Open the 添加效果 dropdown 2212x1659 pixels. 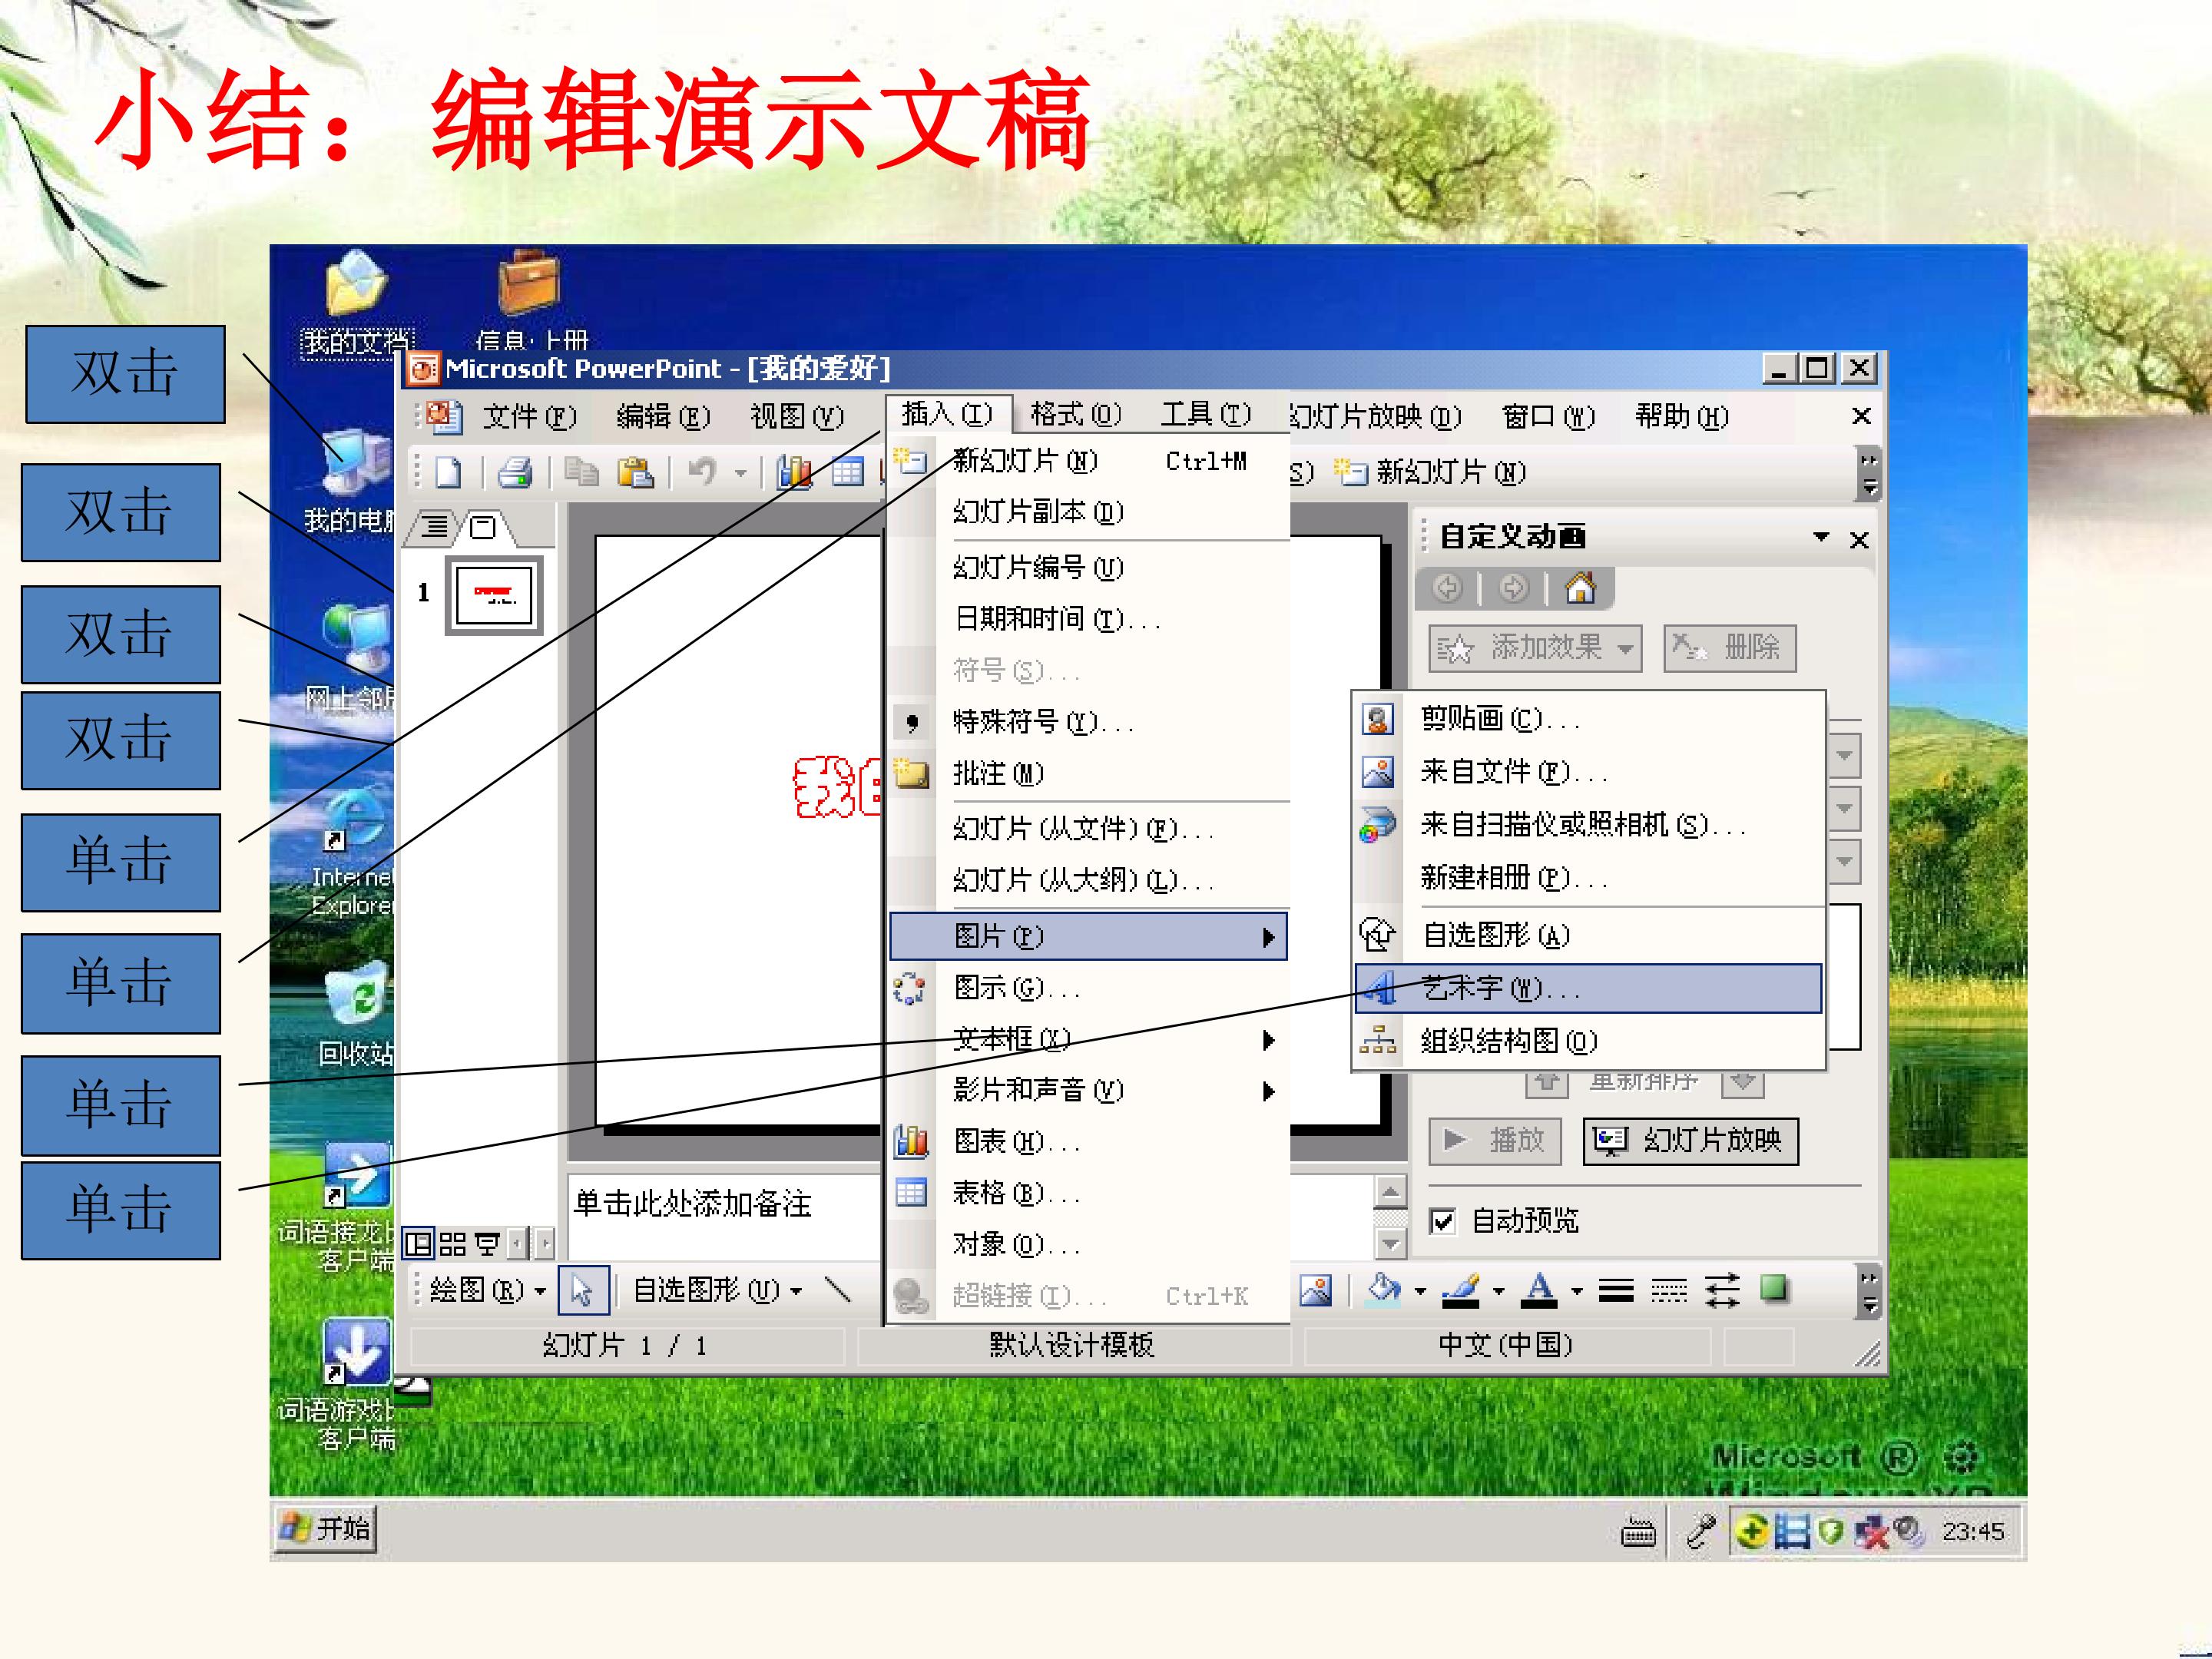[1535, 649]
